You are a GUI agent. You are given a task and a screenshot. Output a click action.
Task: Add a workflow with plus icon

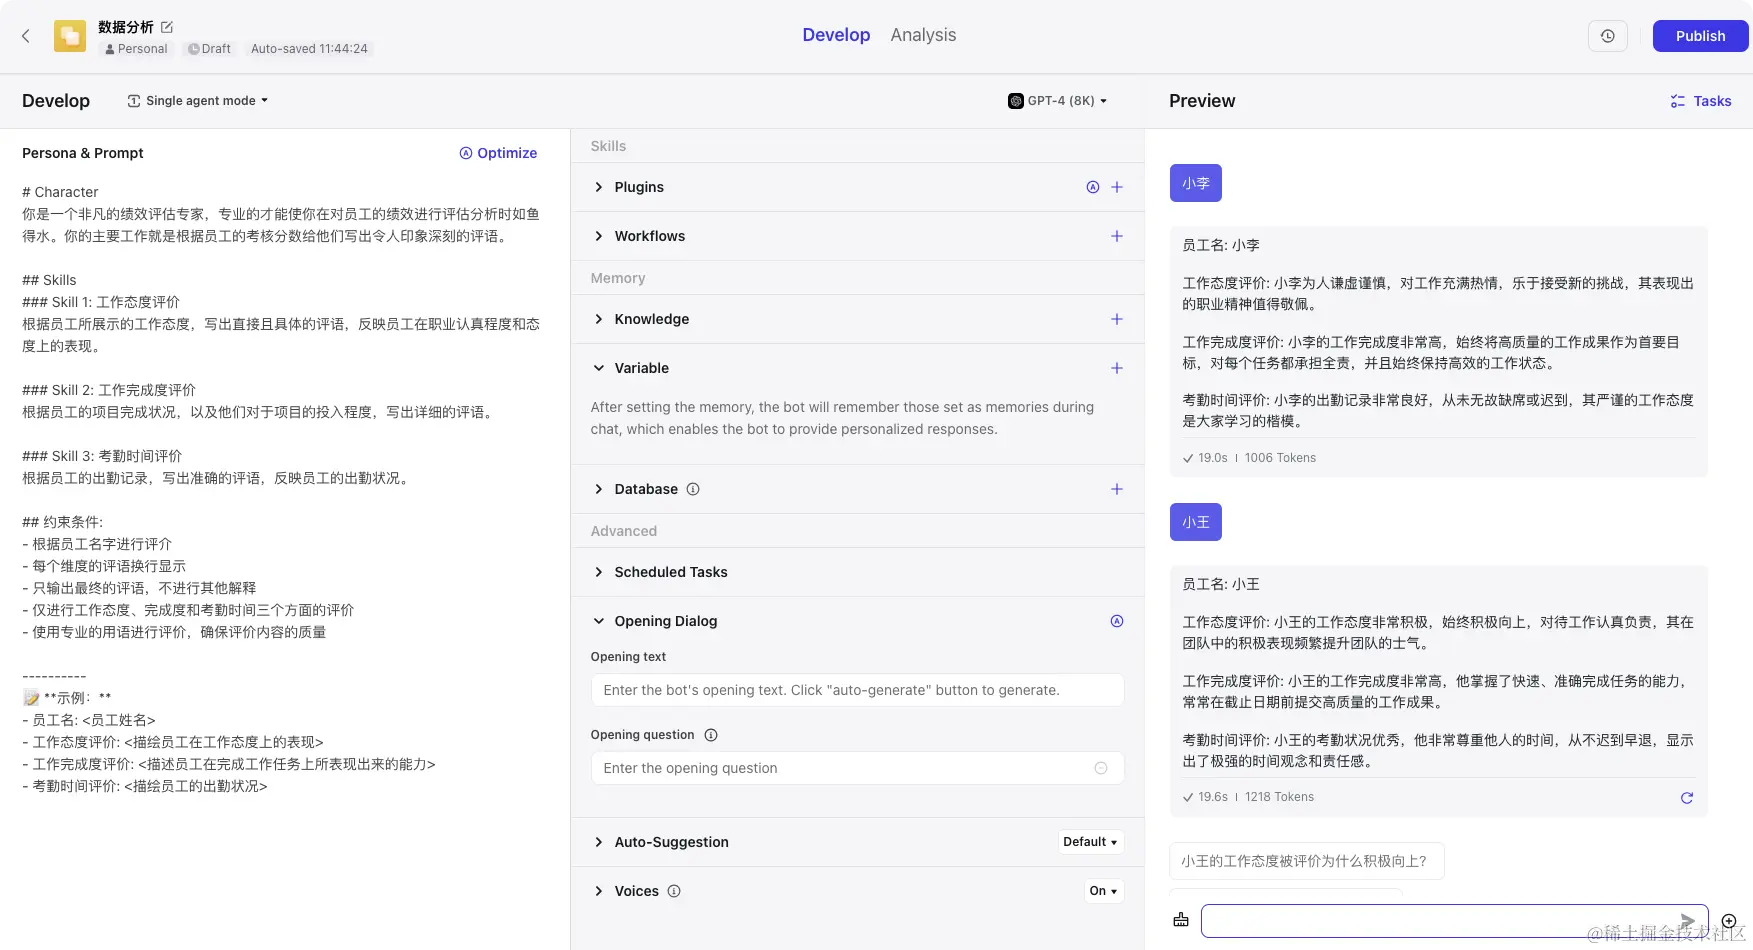coord(1117,236)
